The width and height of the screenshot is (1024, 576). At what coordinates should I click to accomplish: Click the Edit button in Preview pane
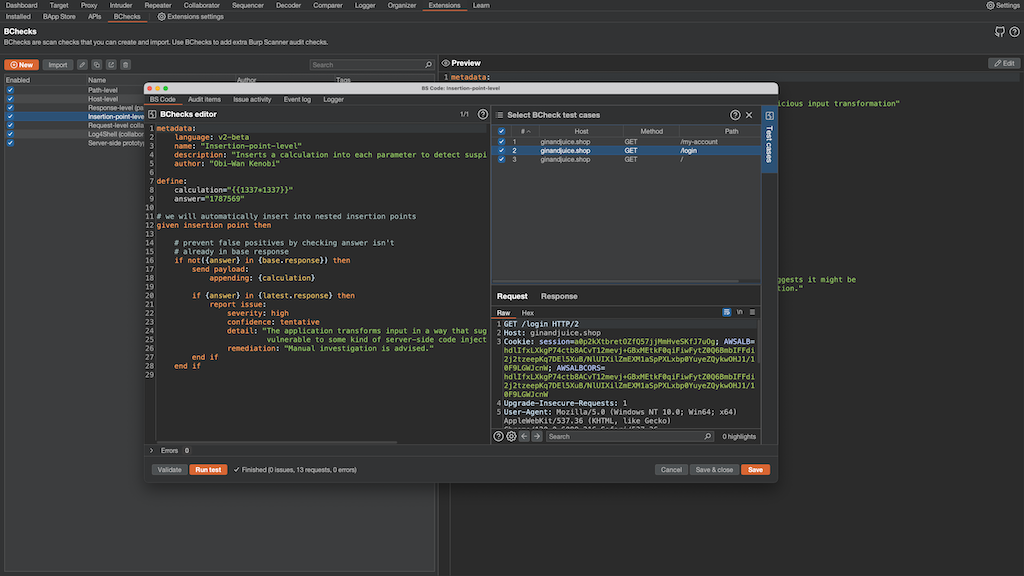[x=1004, y=63]
